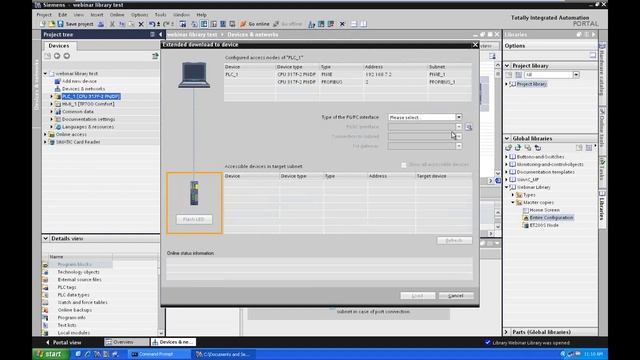Expand the Types folder in Webinar Library
This screenshot has height=360, width=640.
tap(513, 195)
